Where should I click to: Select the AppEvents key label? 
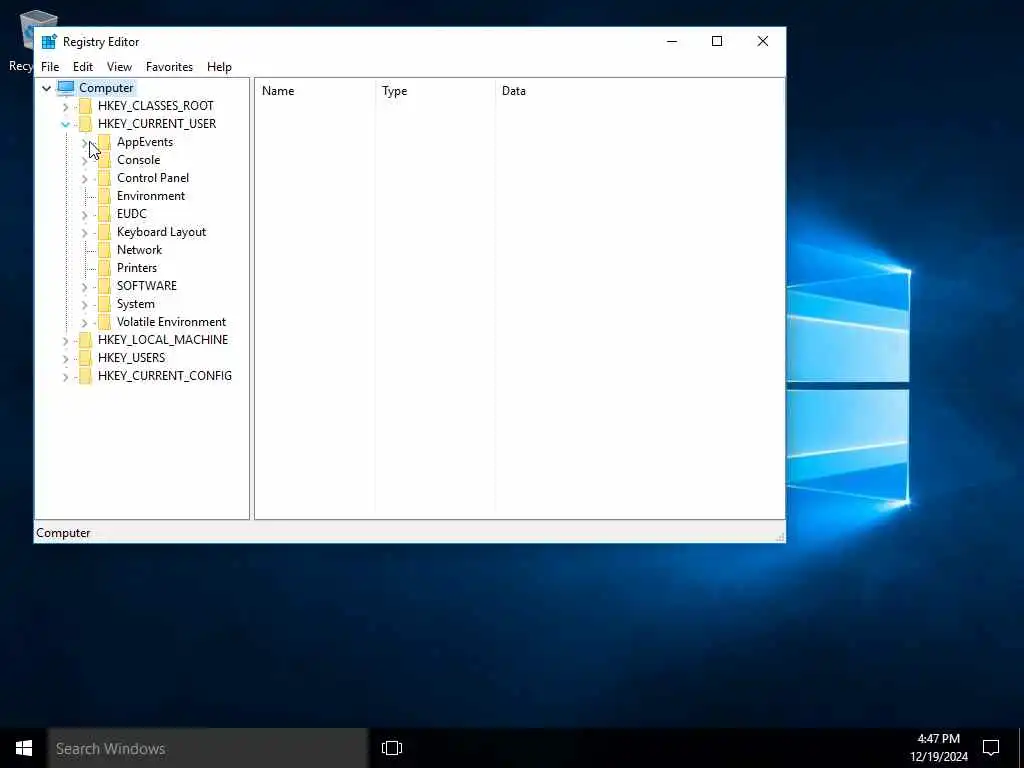[145, 142]
